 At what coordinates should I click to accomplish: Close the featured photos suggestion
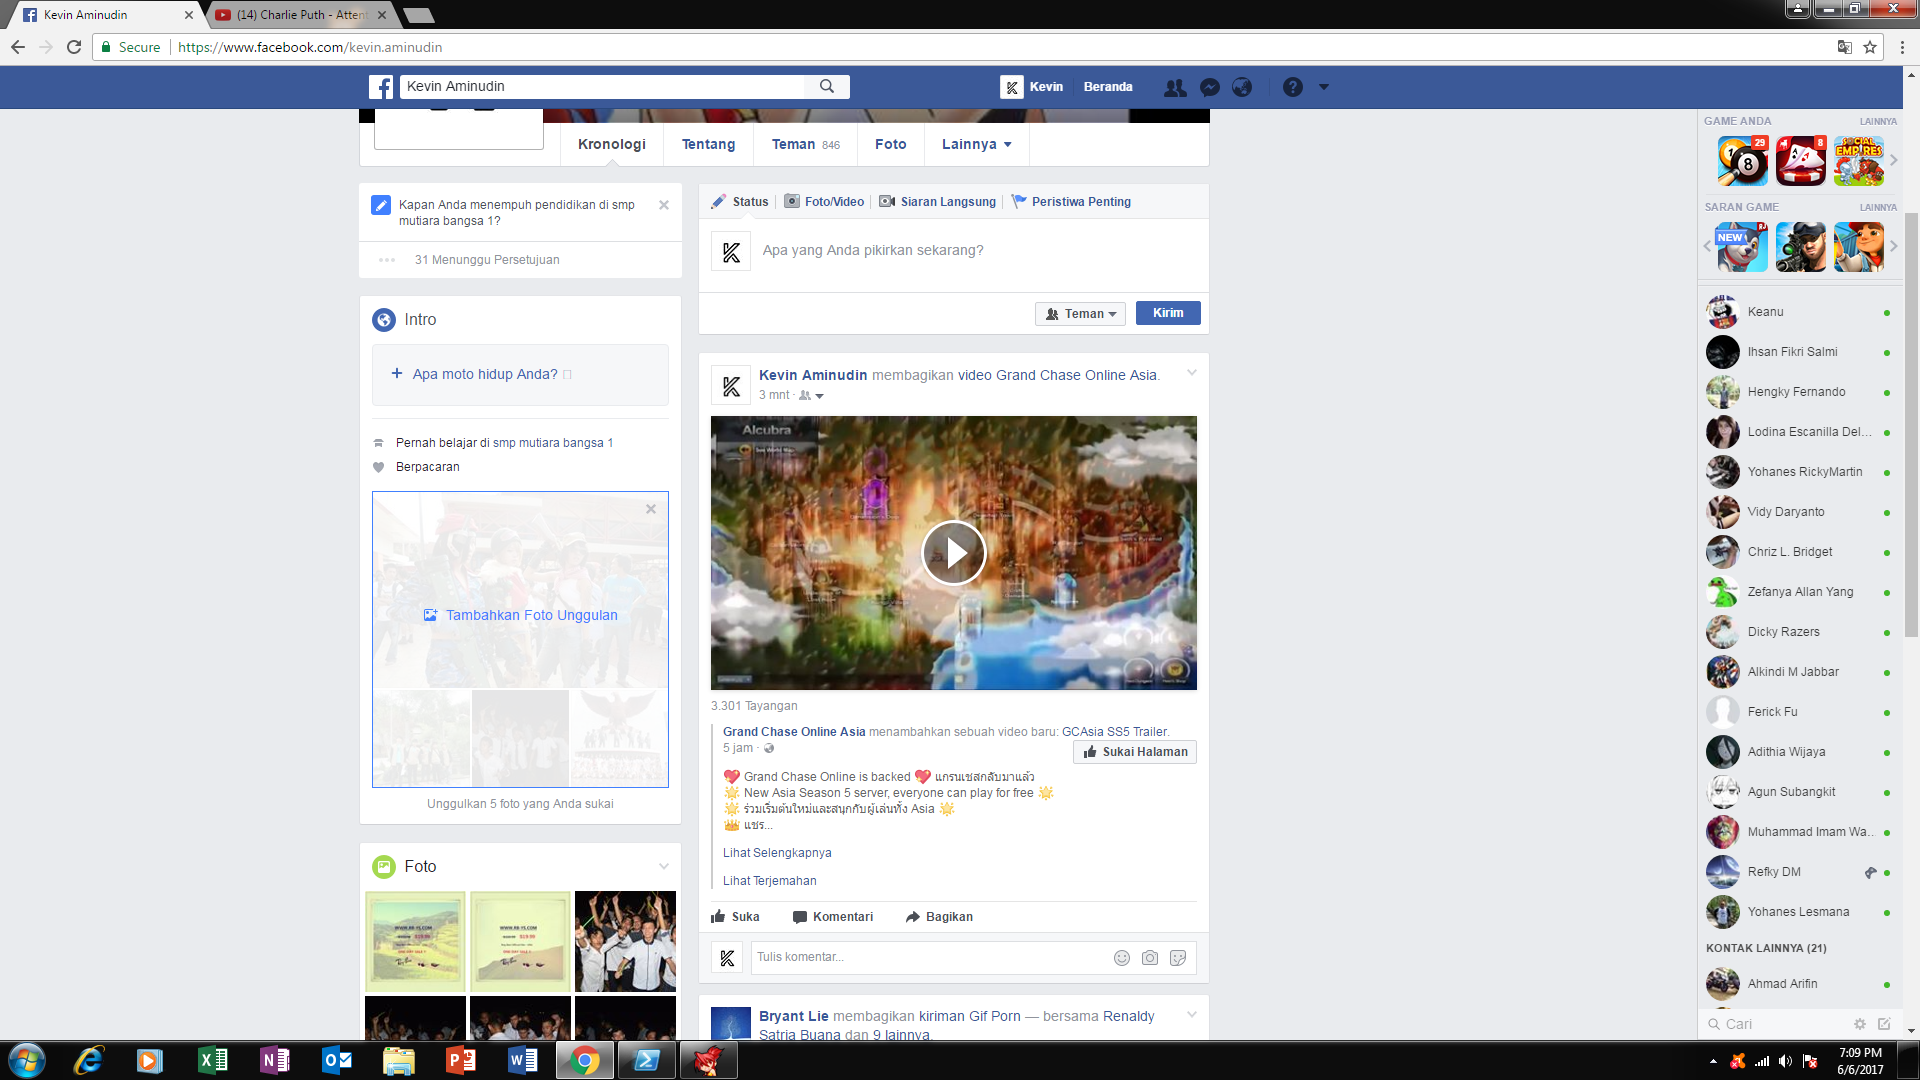click(651, 509)
